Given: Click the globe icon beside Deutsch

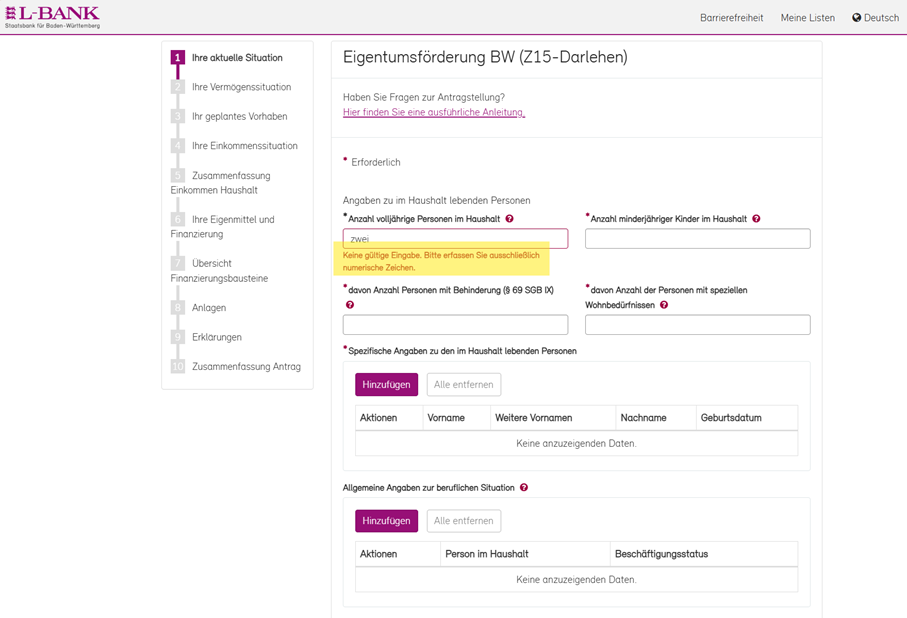Looking at the screenshot, I should (856, 18).
